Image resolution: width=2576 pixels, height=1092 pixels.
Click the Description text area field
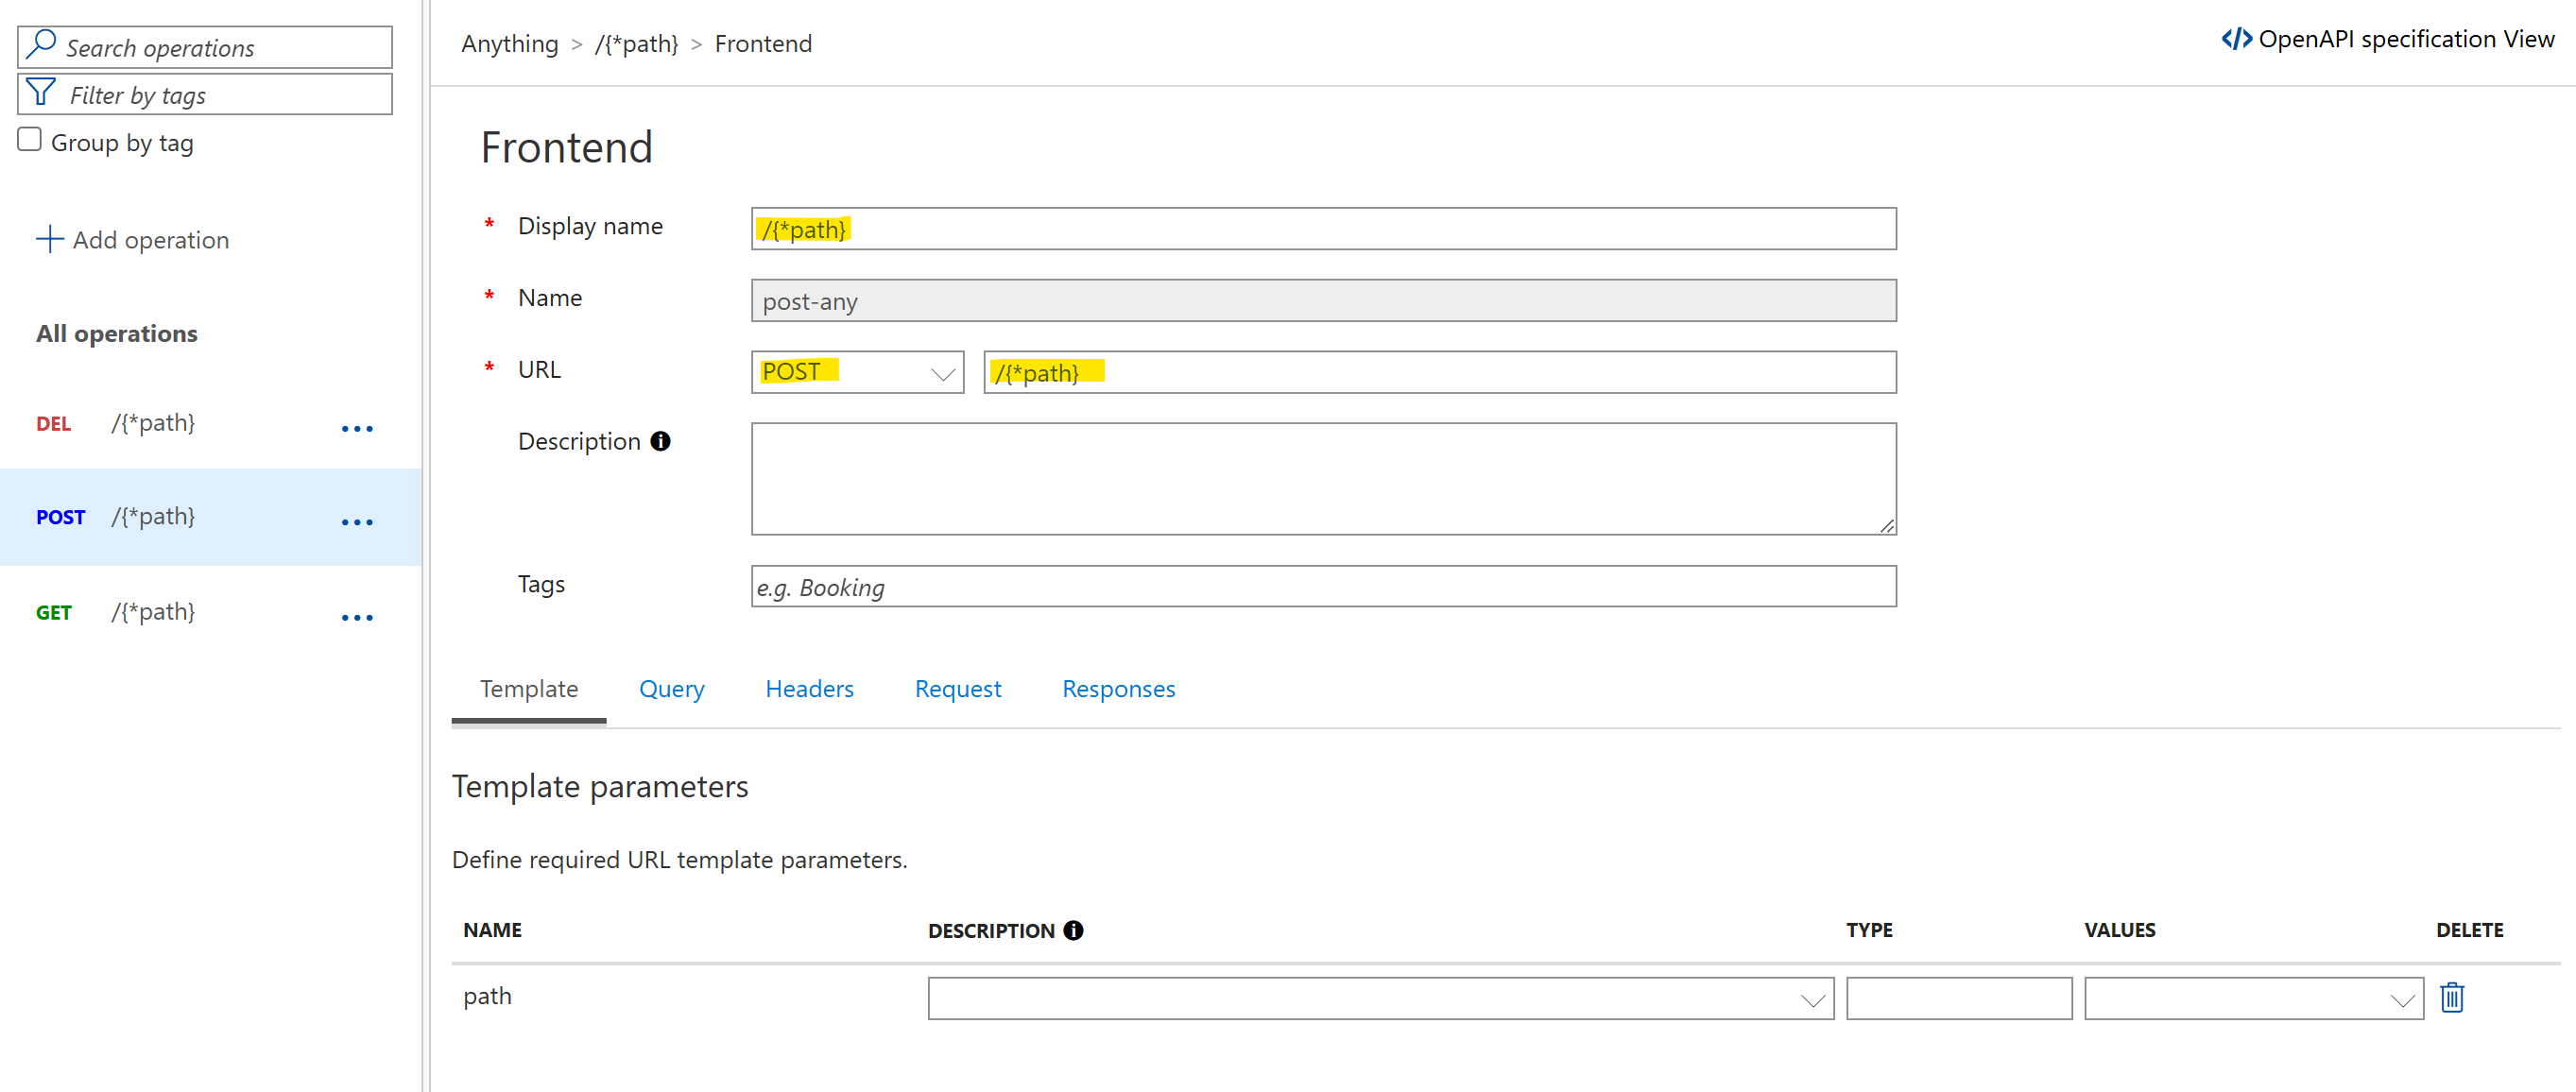coord(1323,476)
